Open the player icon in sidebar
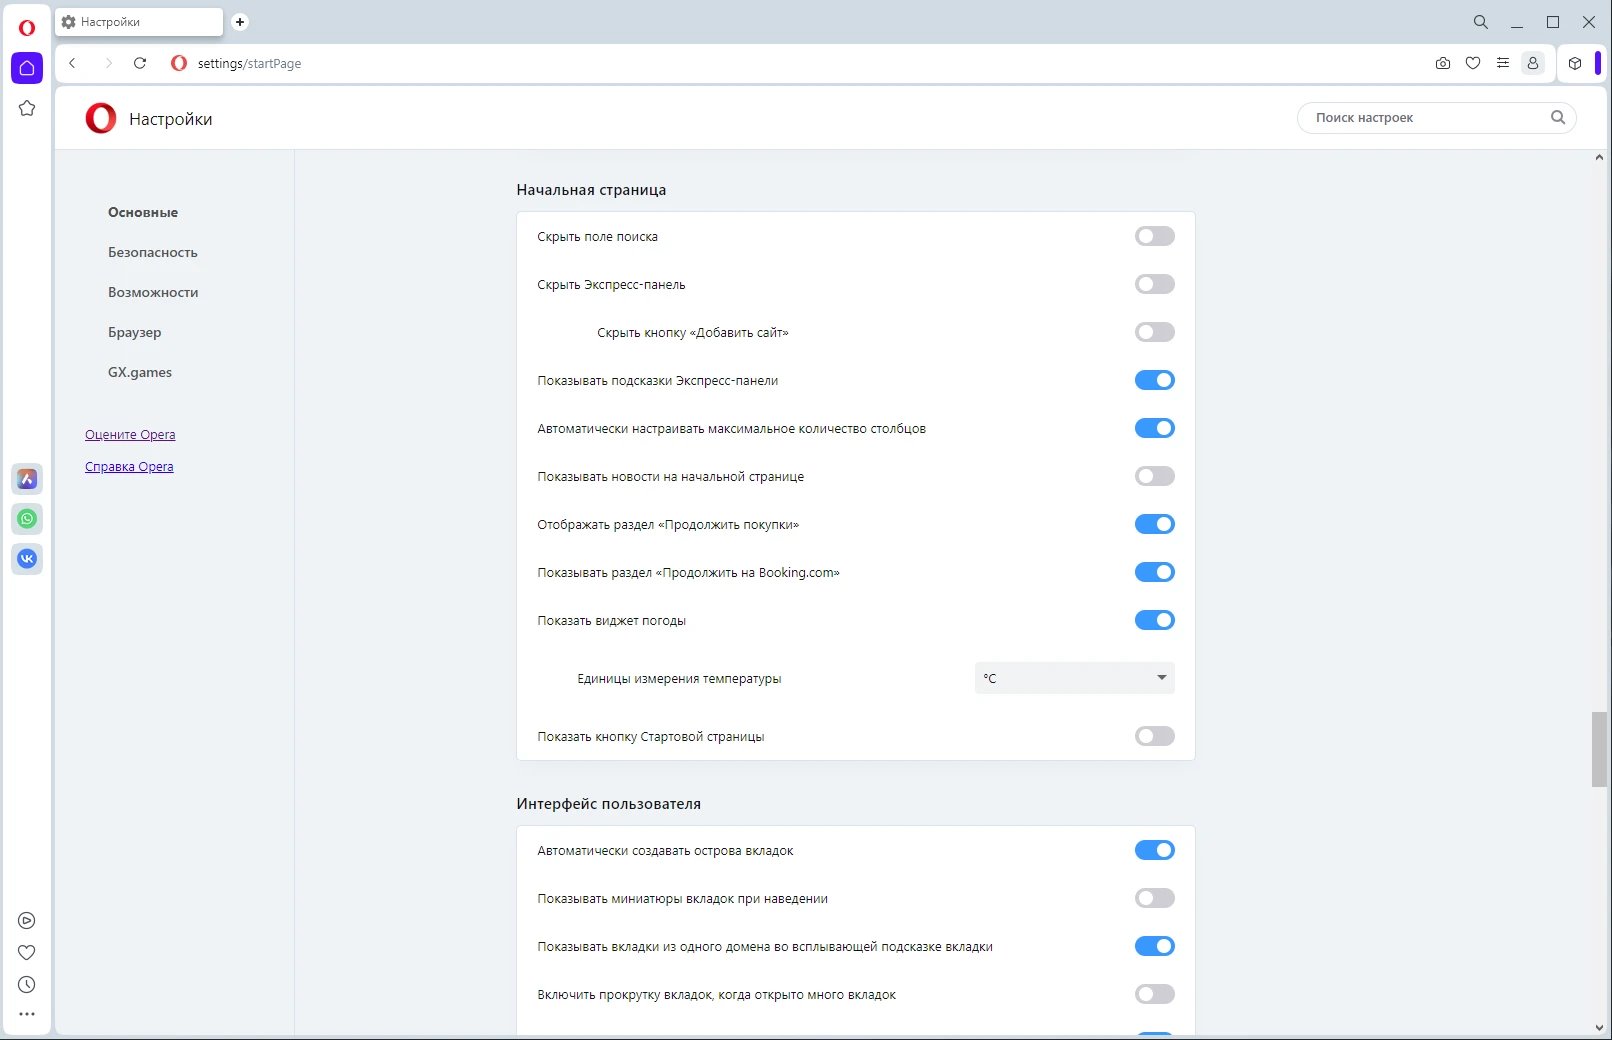The image size is (1612, 1040). pyautogui.click(x=27, y=921)
